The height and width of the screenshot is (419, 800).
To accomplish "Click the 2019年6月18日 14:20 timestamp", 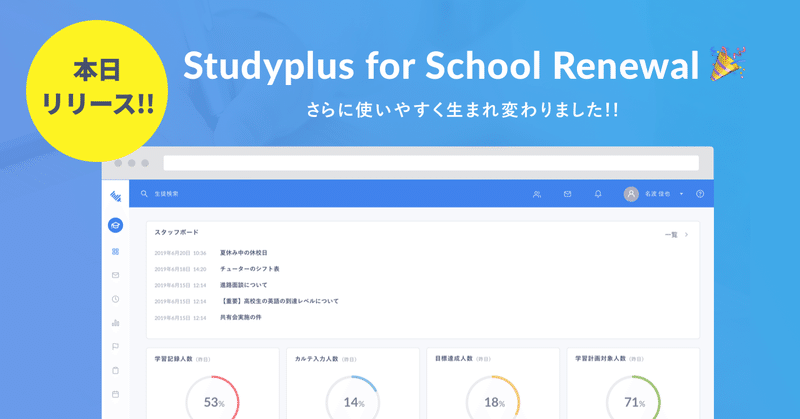I will (x=180, y=269).
